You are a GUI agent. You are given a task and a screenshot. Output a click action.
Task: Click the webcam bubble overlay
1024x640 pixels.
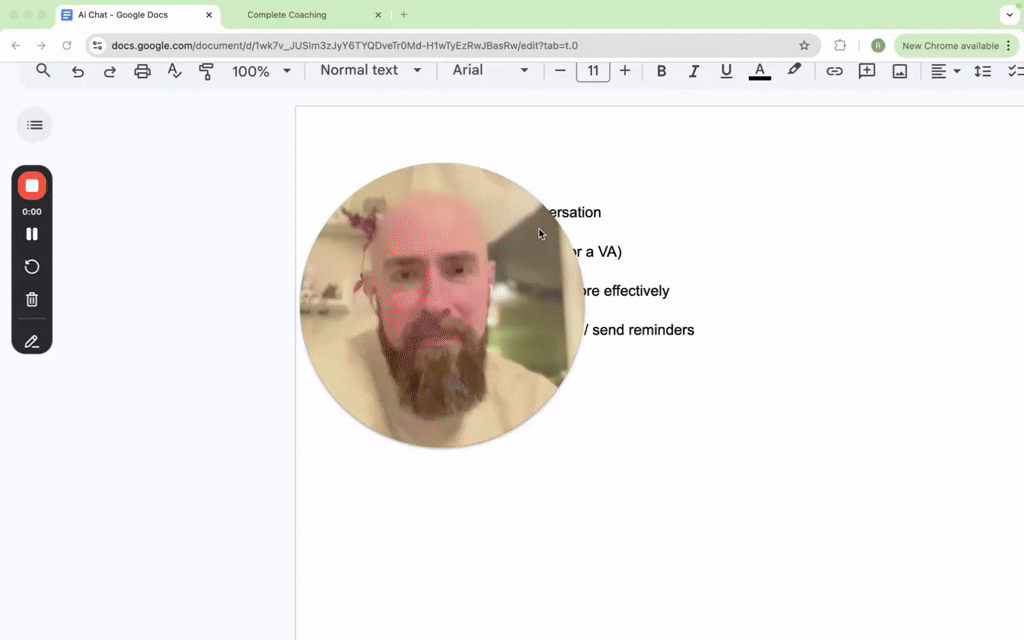[x=441, y=306]
